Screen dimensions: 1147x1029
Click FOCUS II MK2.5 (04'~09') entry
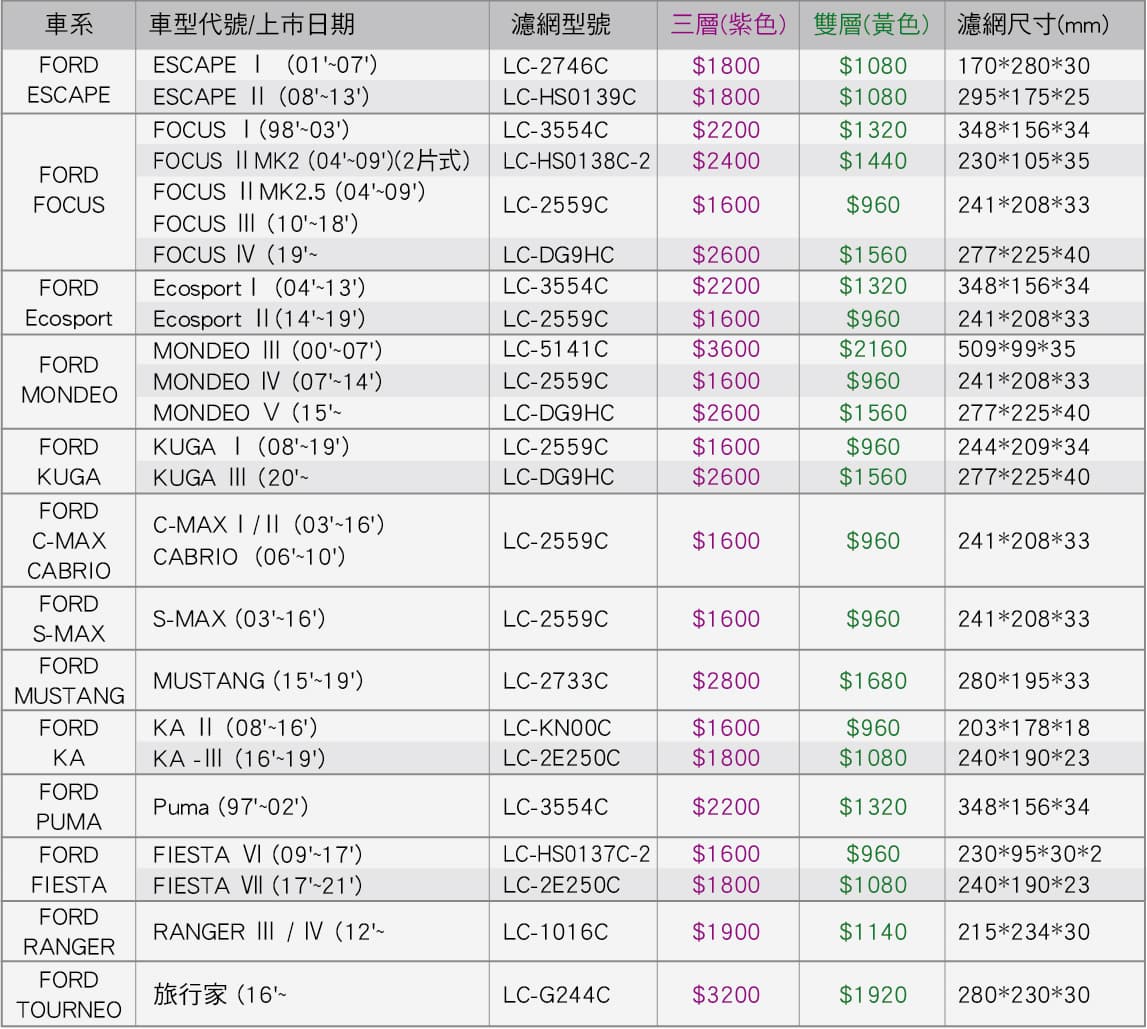coord(289,192)
